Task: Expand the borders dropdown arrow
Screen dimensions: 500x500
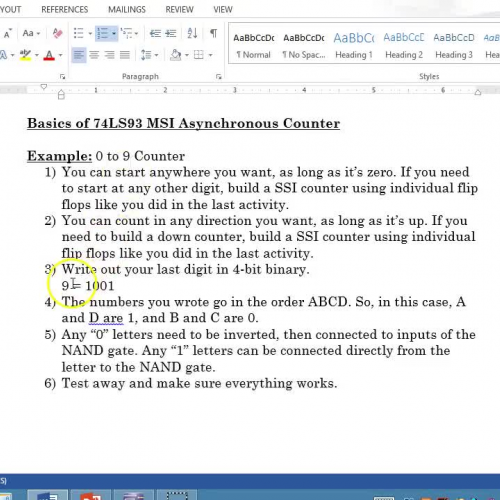Action: click(210, 55)
